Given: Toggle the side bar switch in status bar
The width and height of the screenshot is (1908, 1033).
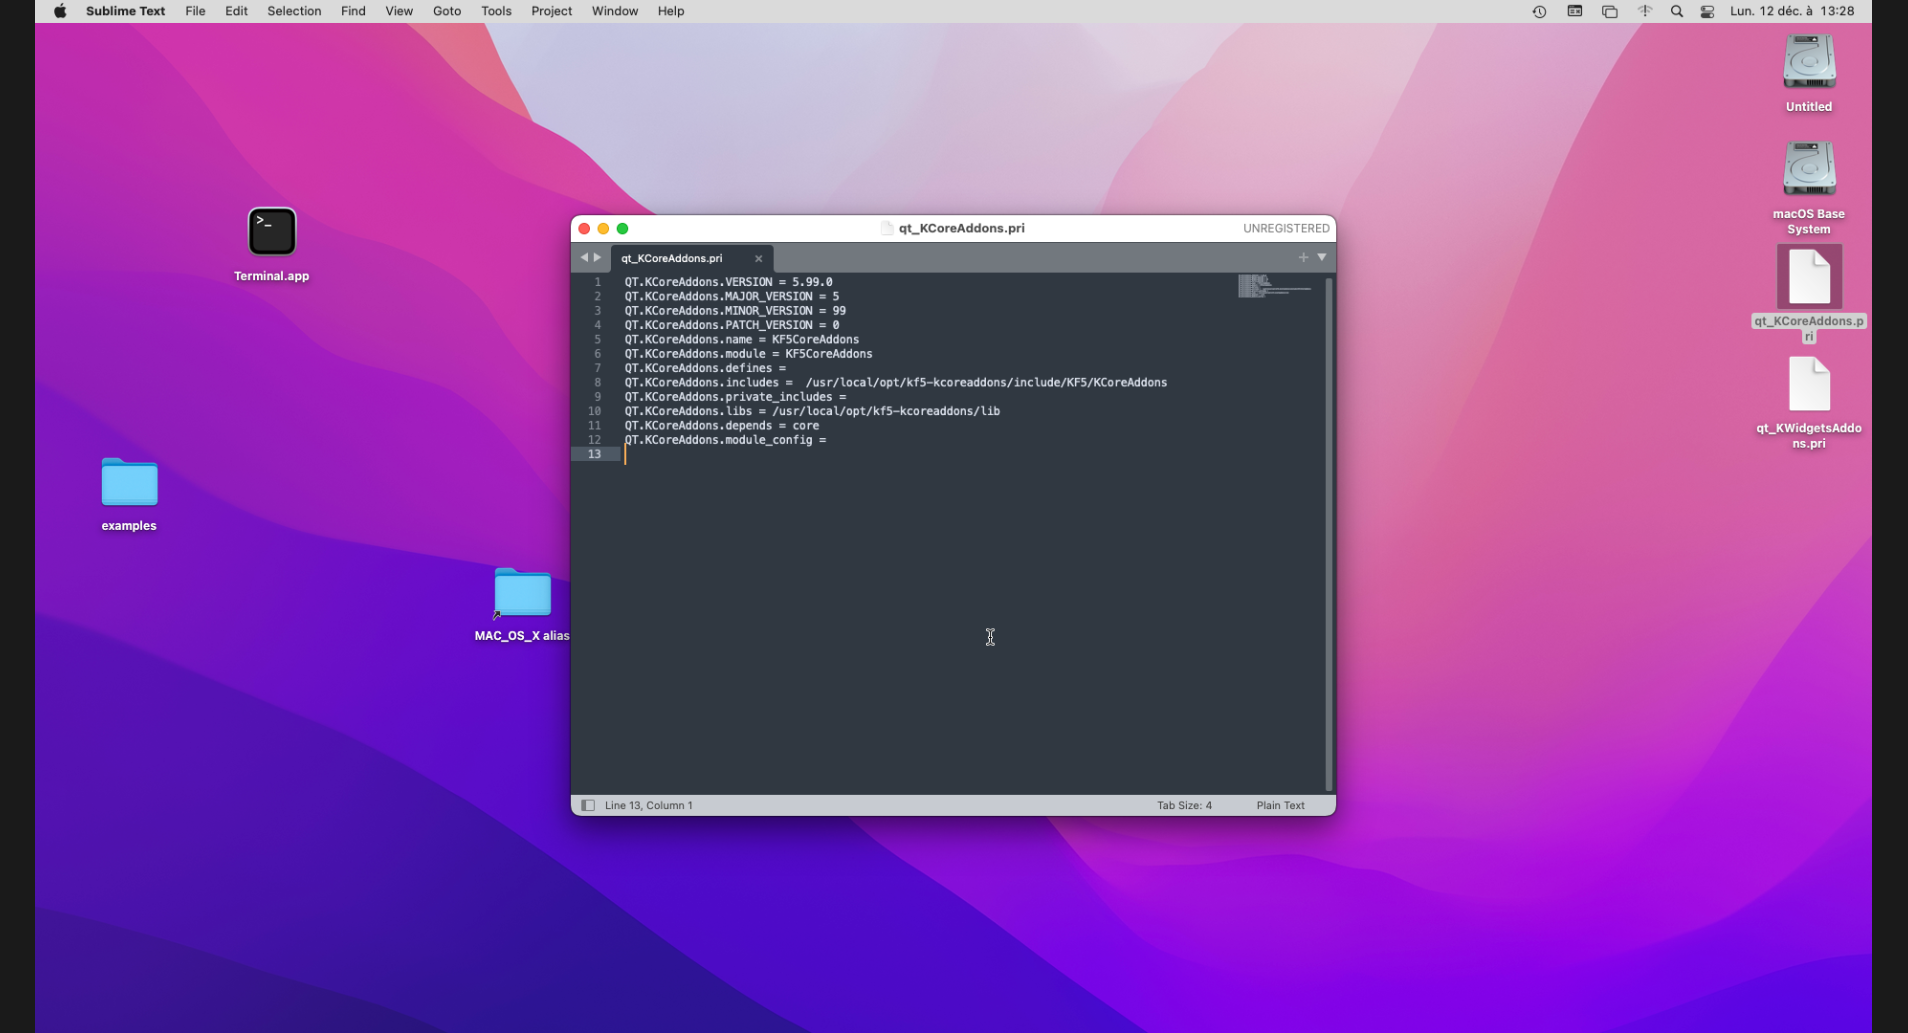Looking at the screenshot, I should 588,805.
